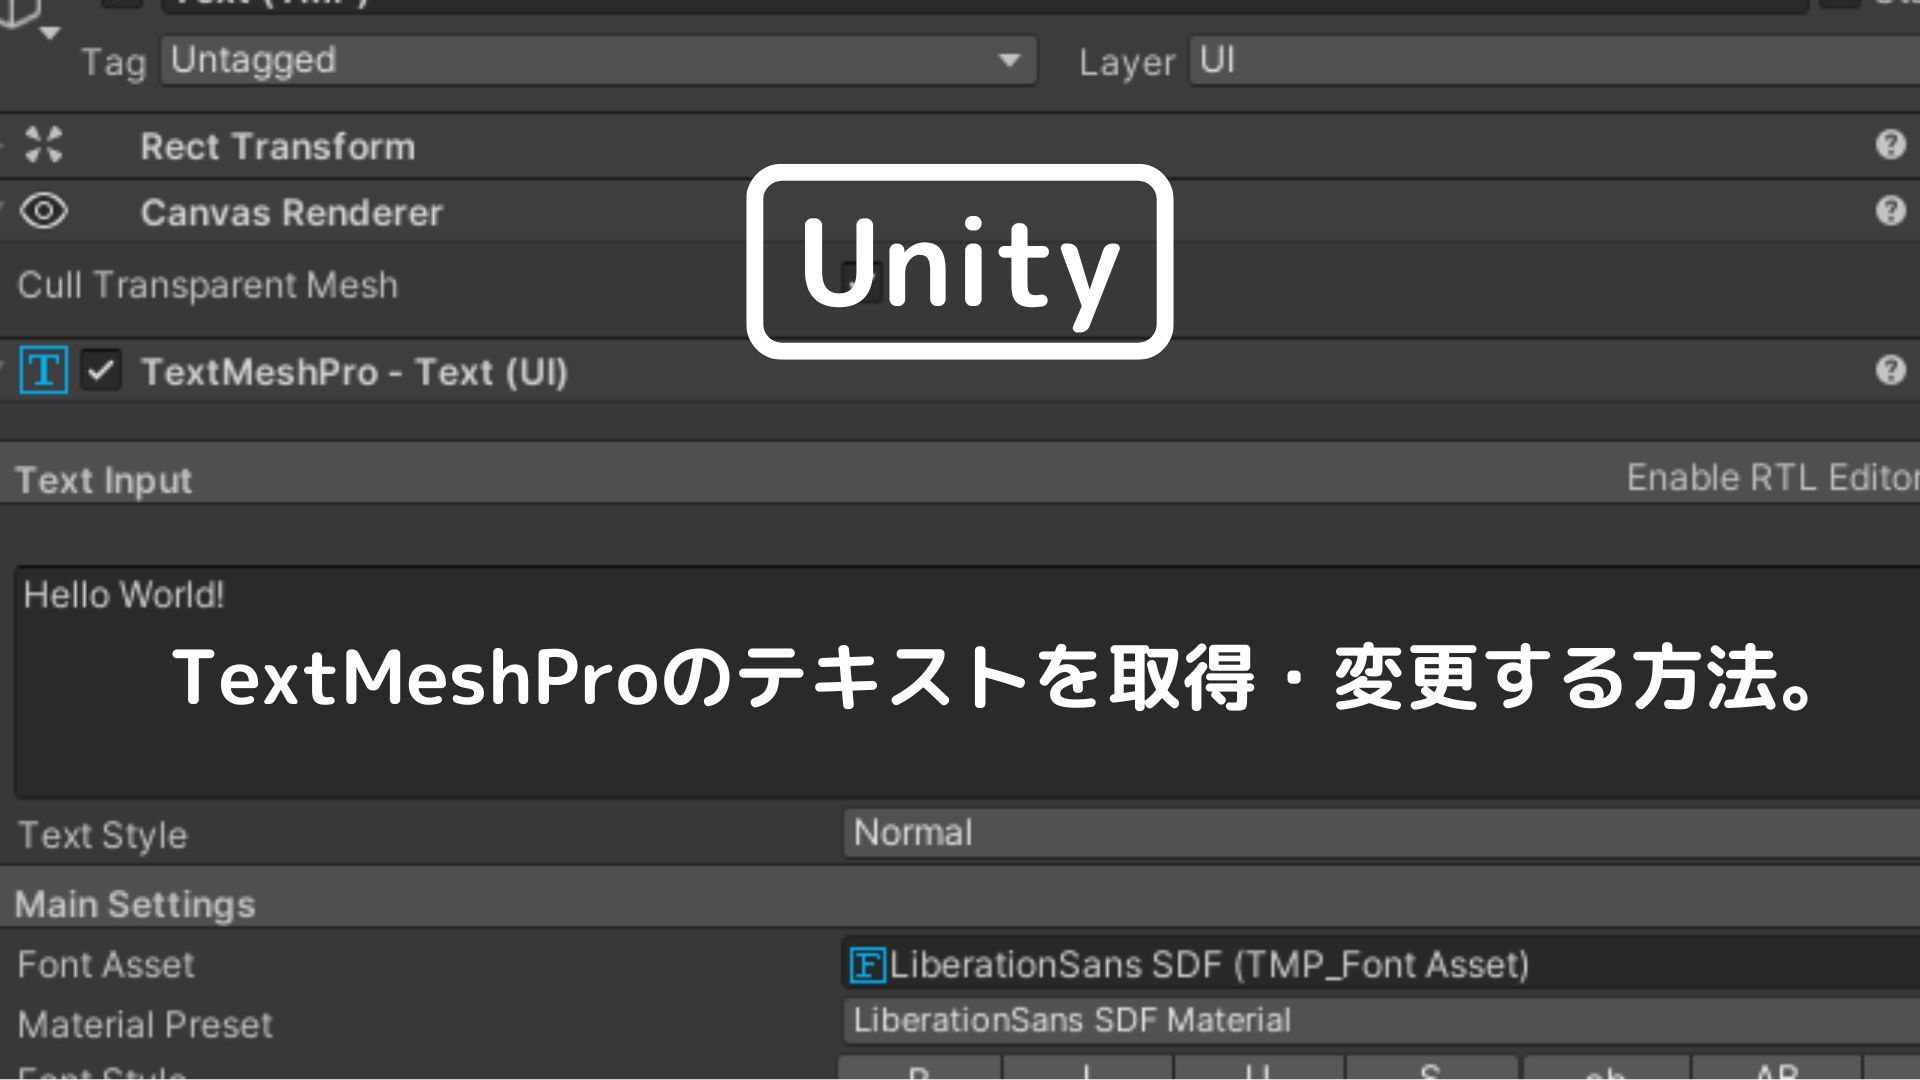Open the Tag dropdown showing Untagged
This screenshot has width=1920, height=1080.
(x=598, y=61)
